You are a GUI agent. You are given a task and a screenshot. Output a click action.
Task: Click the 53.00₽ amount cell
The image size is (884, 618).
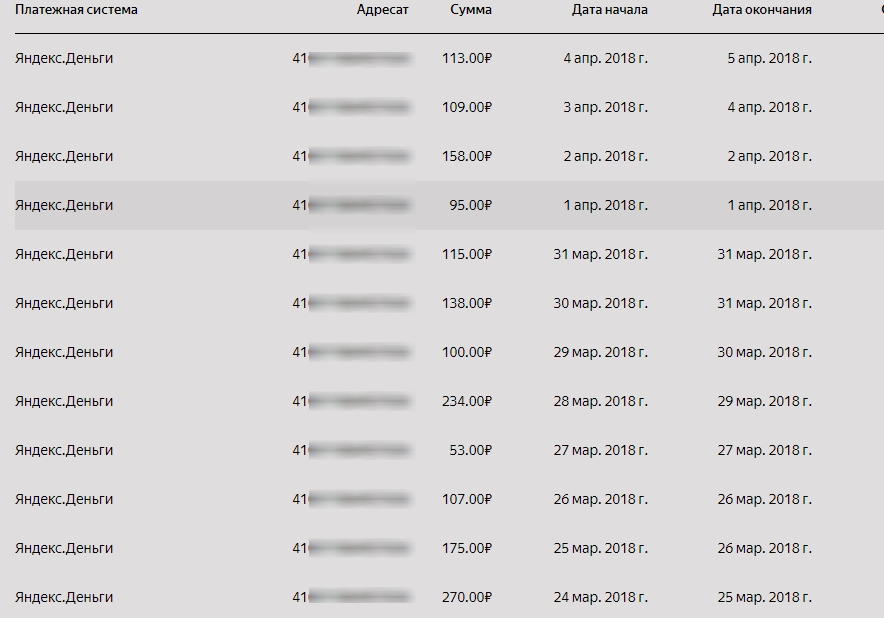471,450
